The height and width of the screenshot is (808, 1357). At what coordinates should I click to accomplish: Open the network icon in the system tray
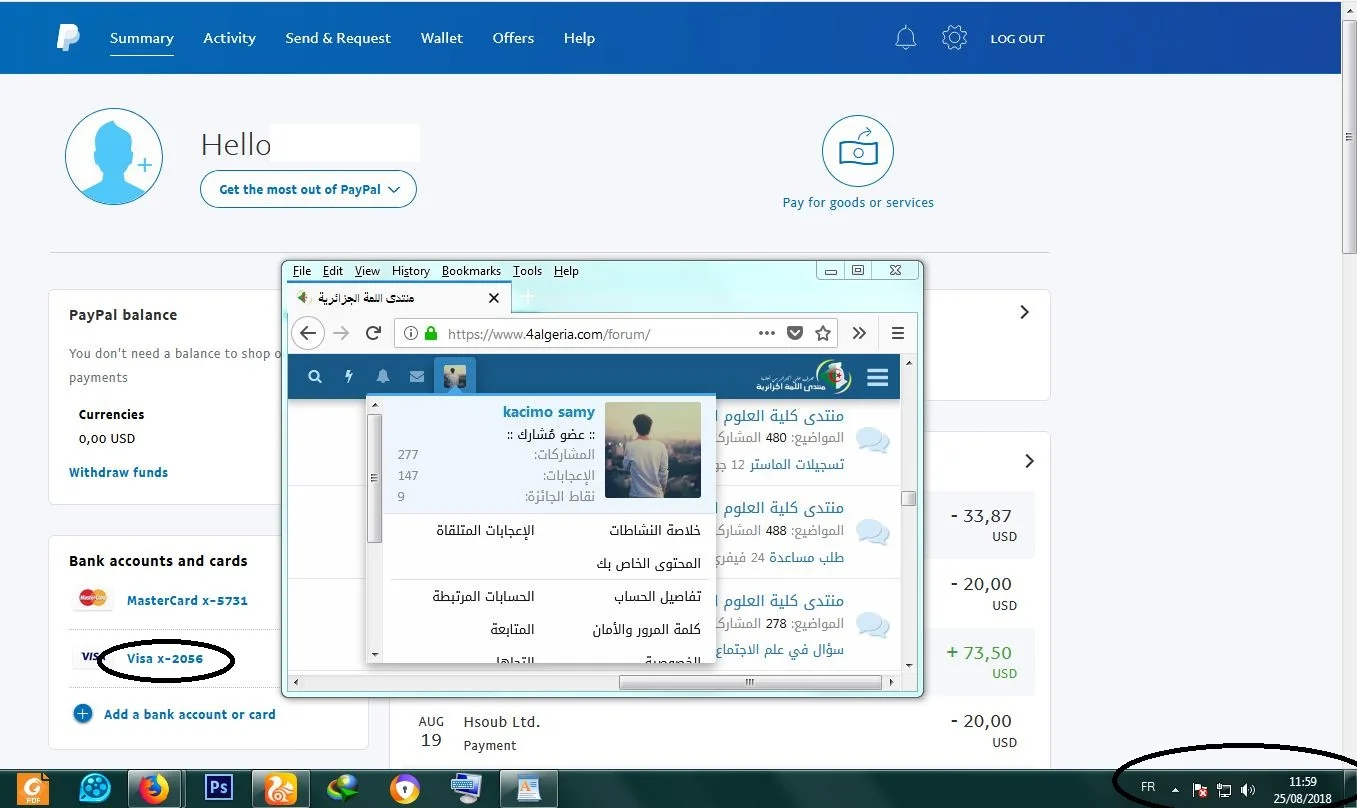click(x=1224, y=789)
